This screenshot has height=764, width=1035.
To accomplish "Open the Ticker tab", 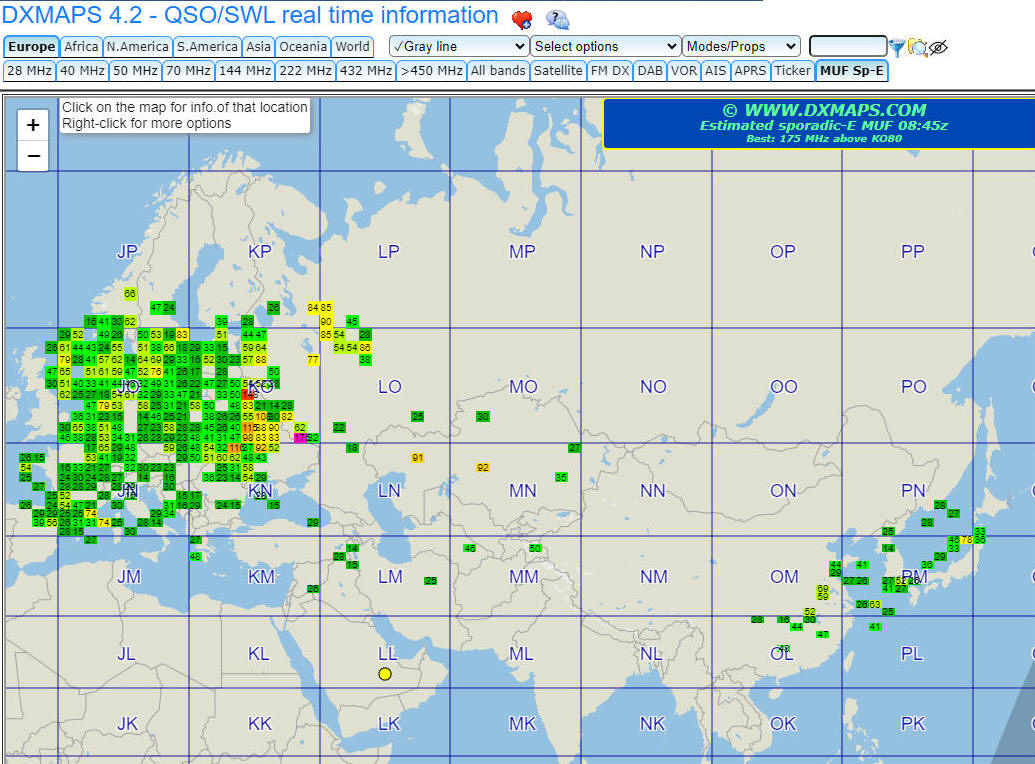I will 792,71.
